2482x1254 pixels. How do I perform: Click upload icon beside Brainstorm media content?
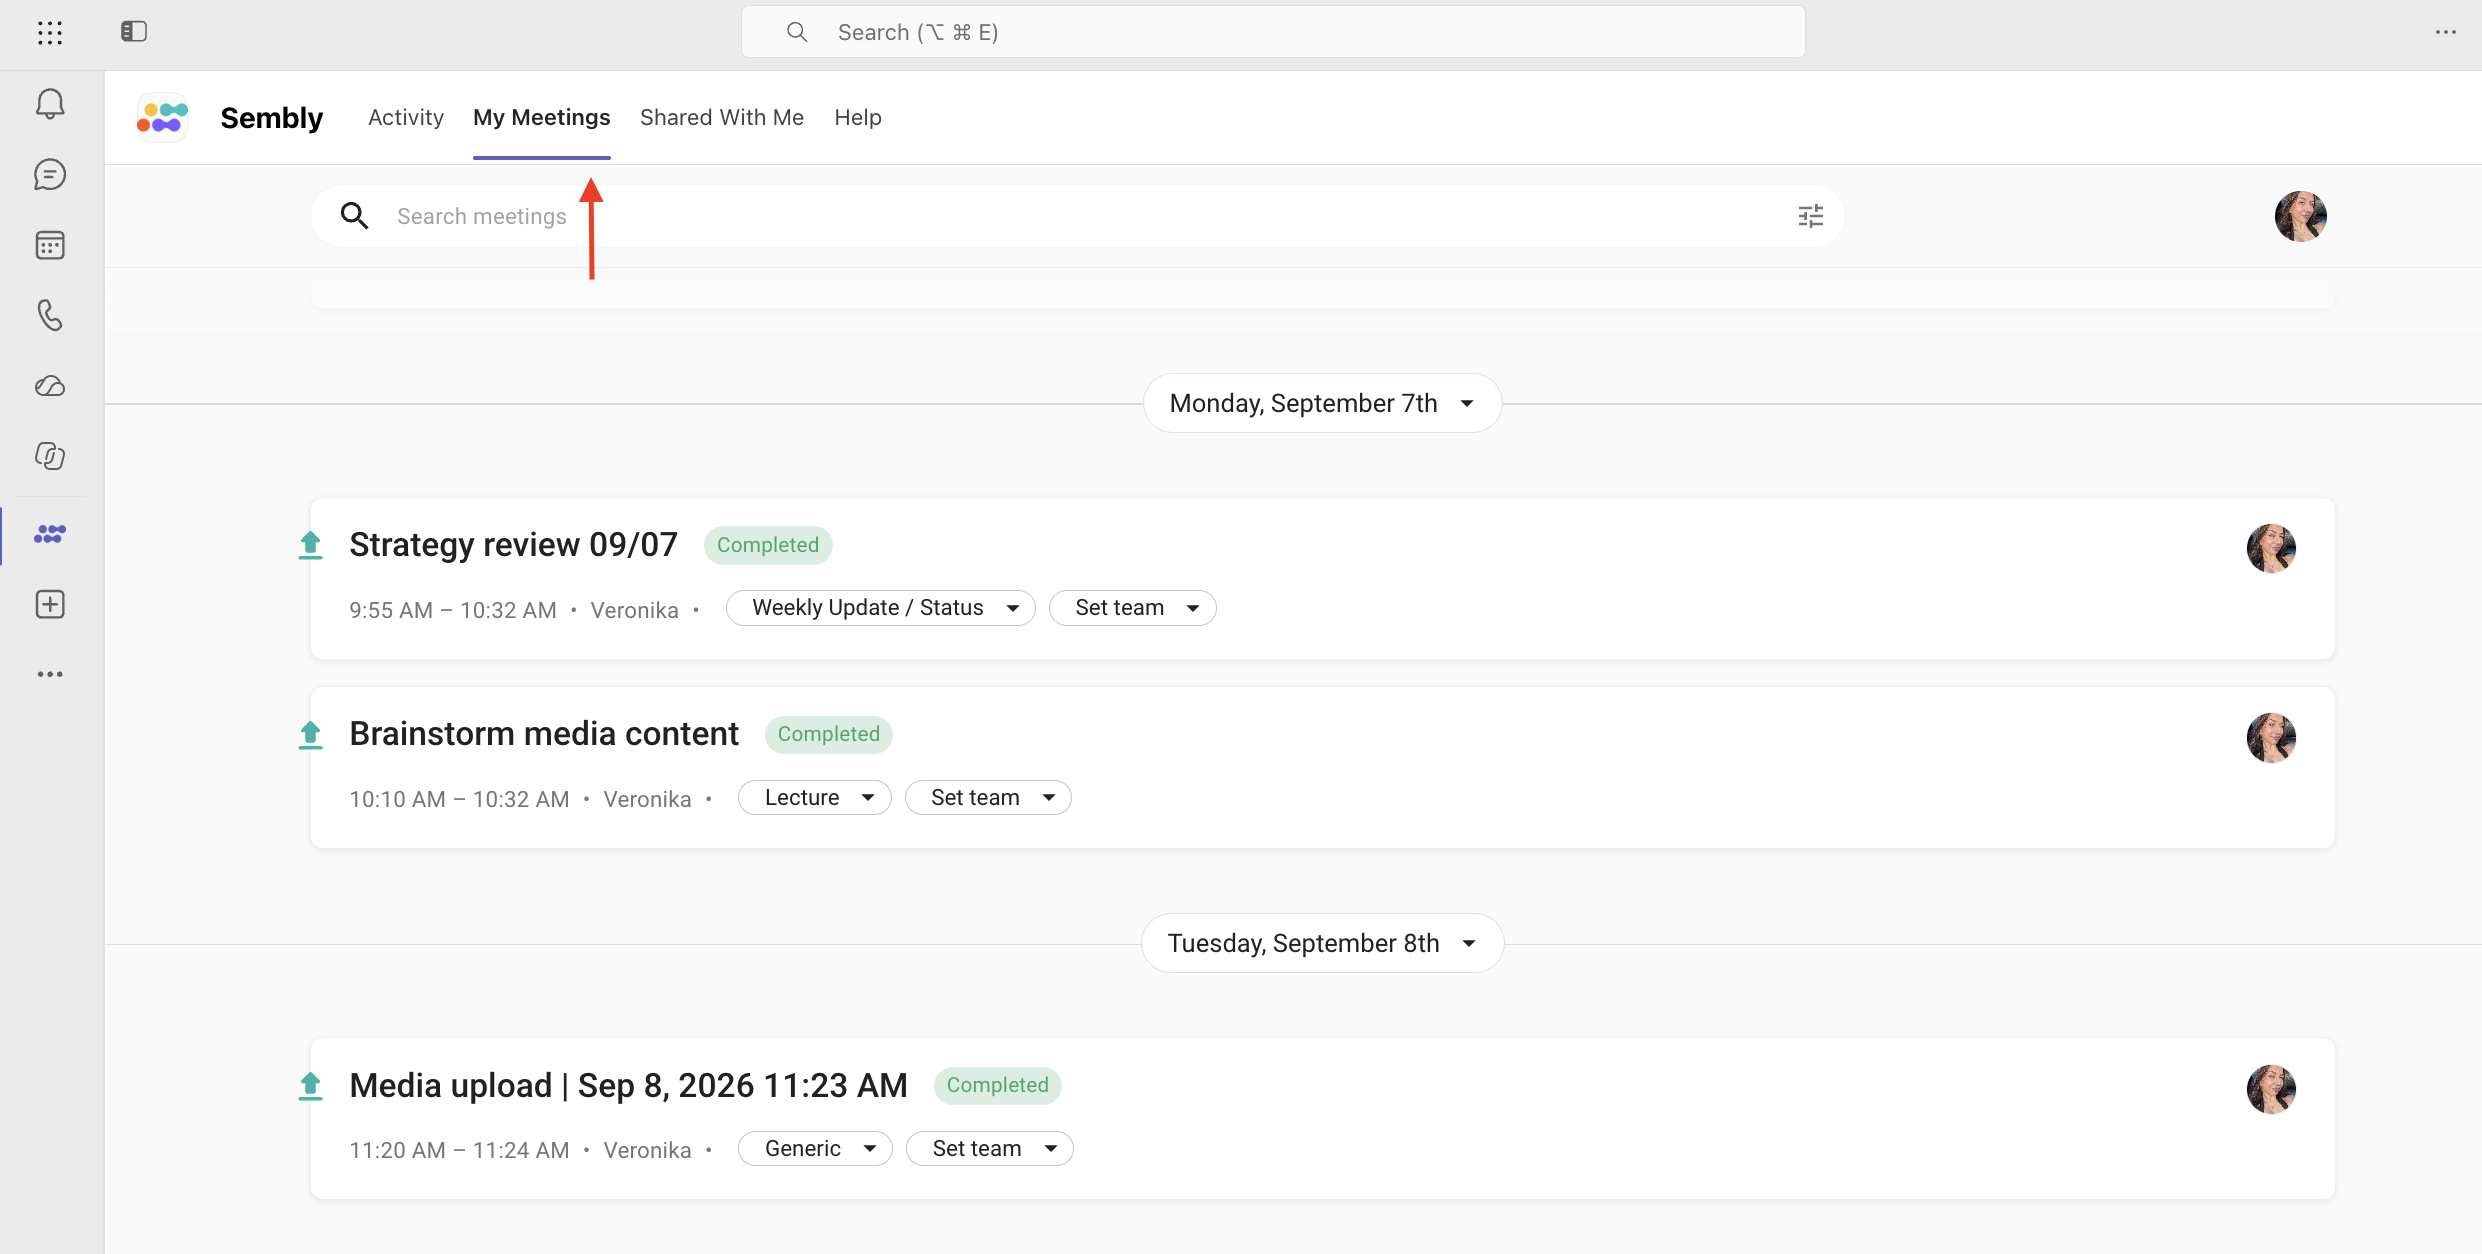pyautogui.click(x=311, y=735)
